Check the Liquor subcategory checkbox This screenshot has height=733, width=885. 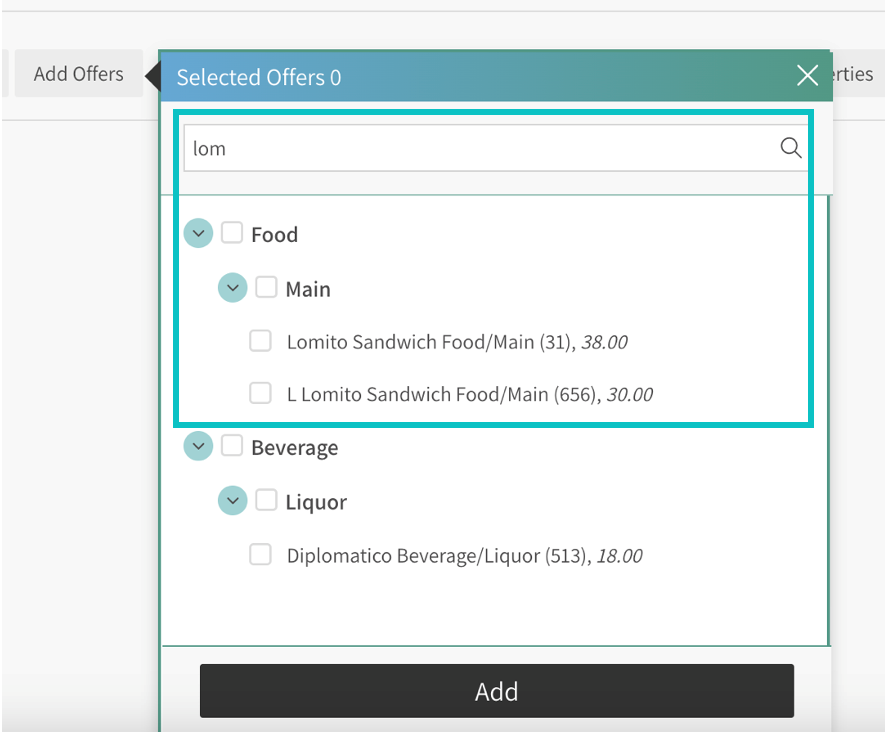266,500
